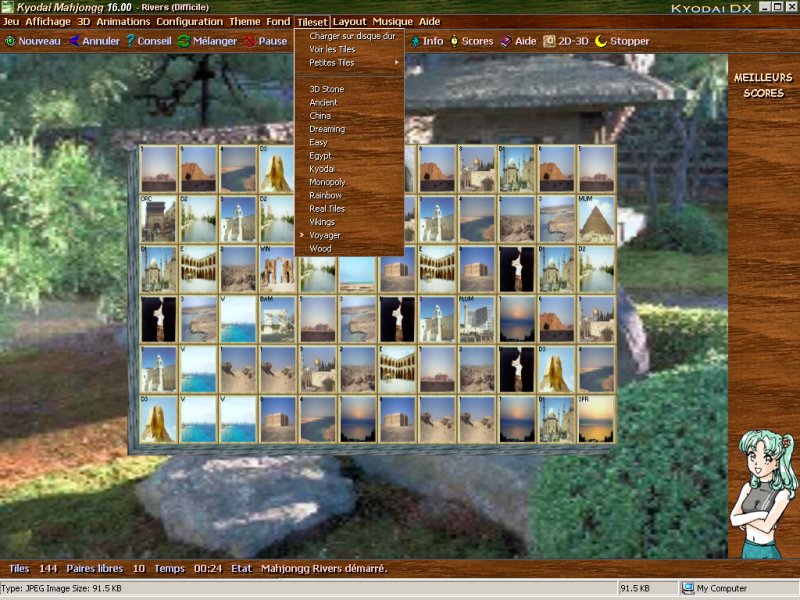Click the 2D-3D button label
Screen dimensions: 800x600
point(573,41)
